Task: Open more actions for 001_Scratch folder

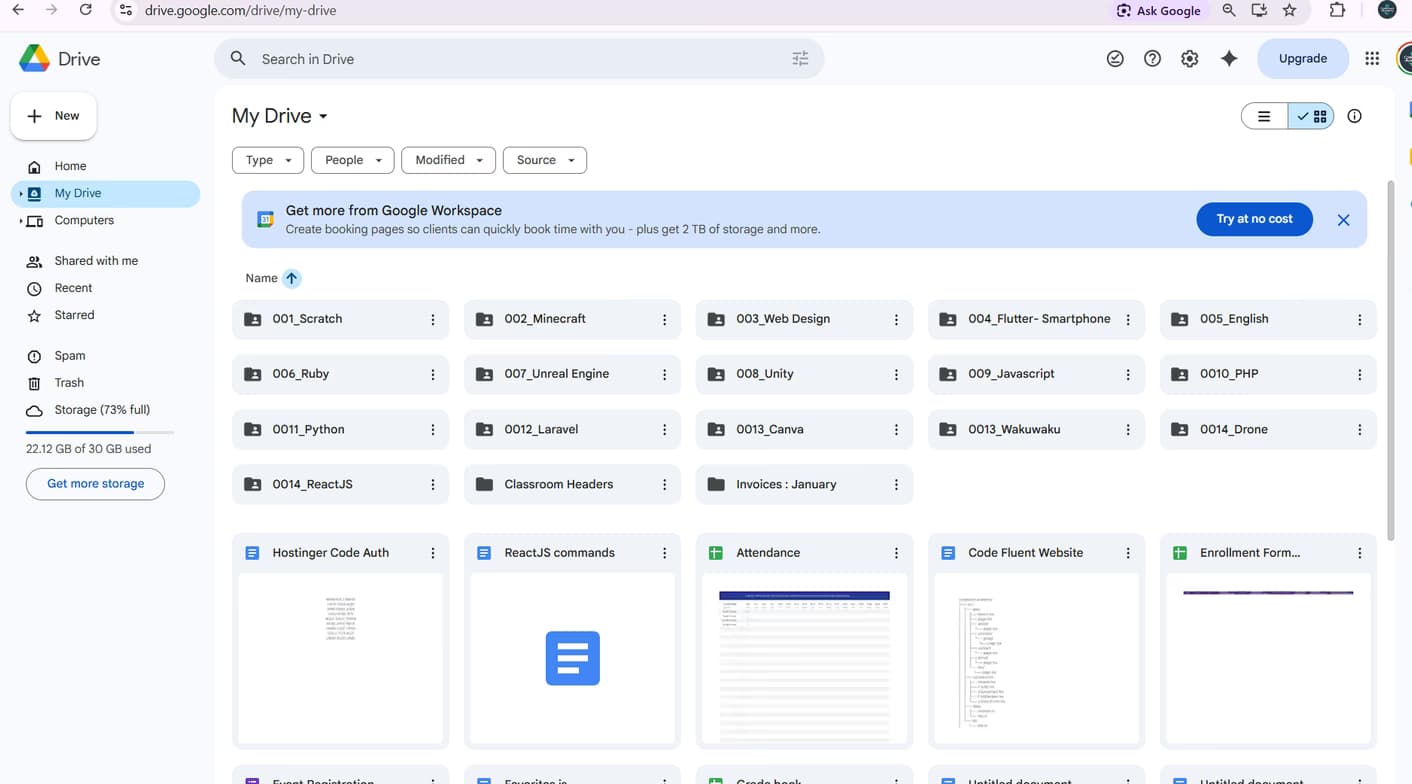Action: tap(433, 320)
